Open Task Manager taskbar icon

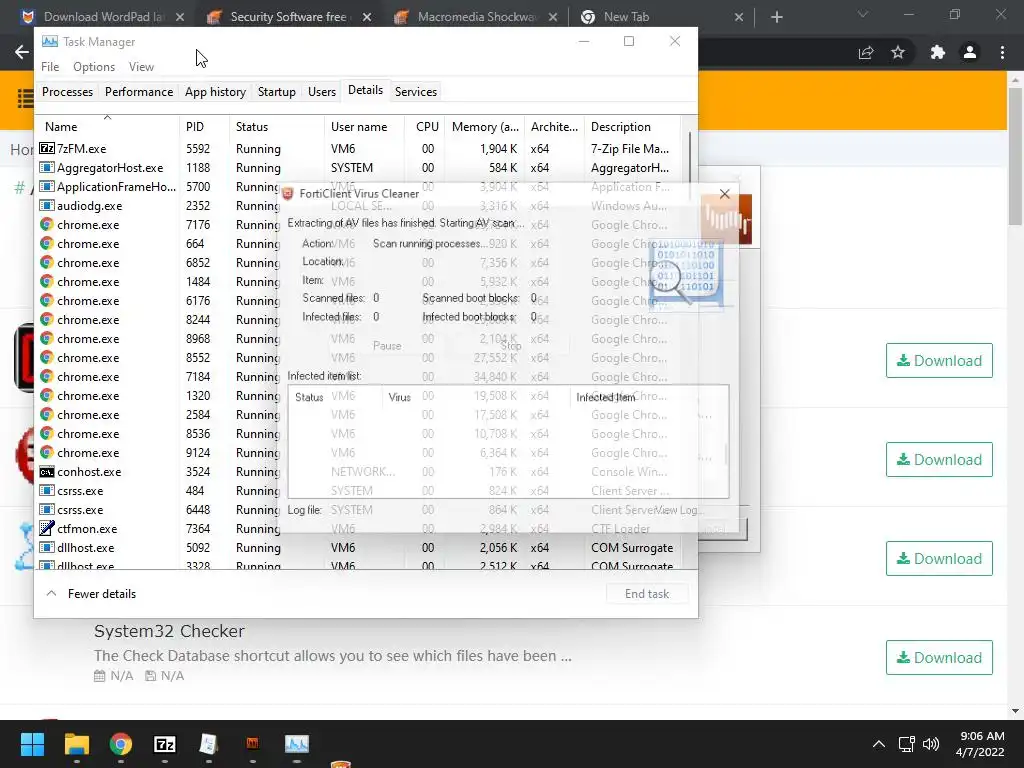pos(296,744)
